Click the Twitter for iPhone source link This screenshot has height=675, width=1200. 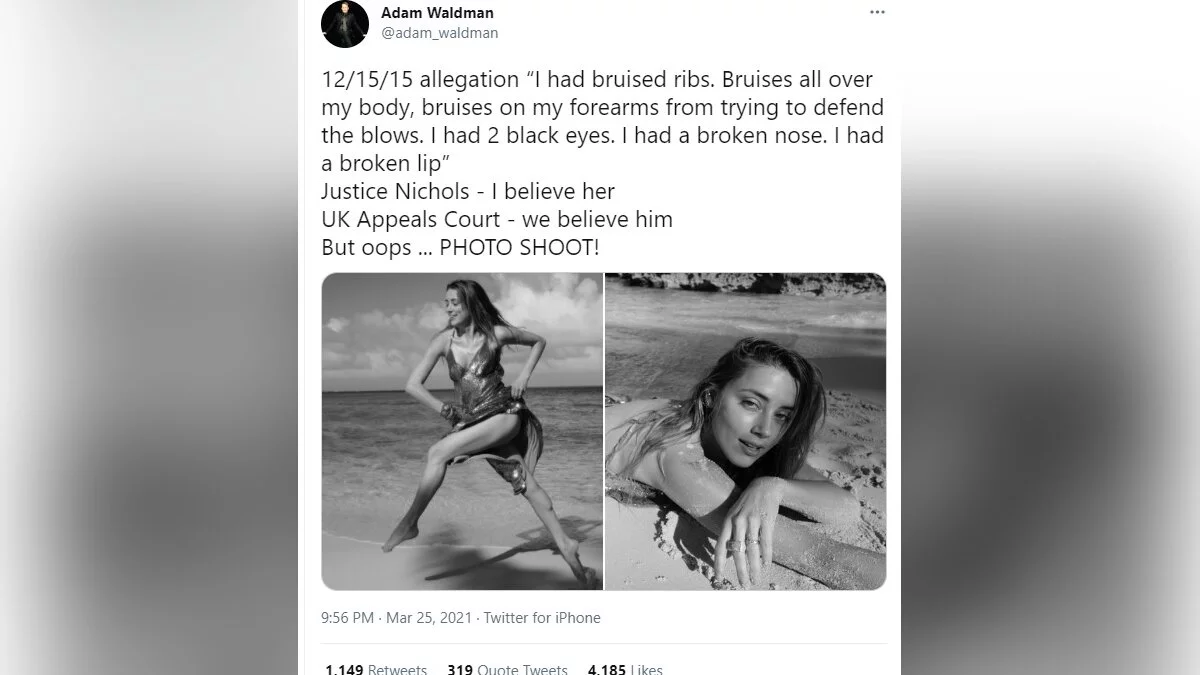(542, 618)
